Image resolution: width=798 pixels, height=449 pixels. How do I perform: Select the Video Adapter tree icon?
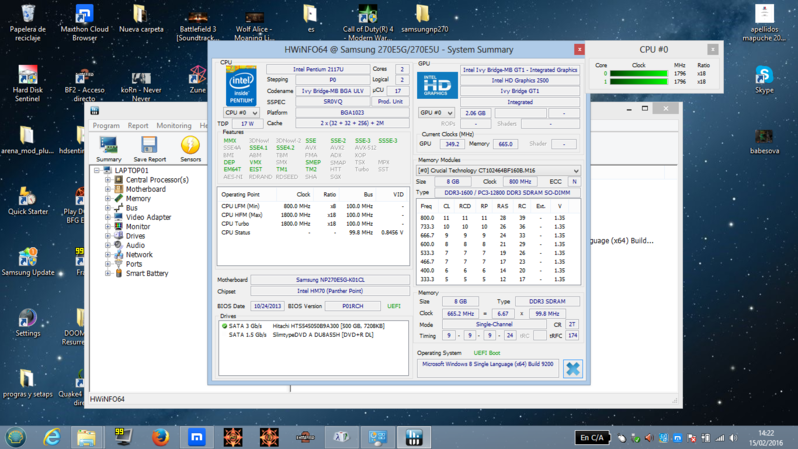click(119, 217)
